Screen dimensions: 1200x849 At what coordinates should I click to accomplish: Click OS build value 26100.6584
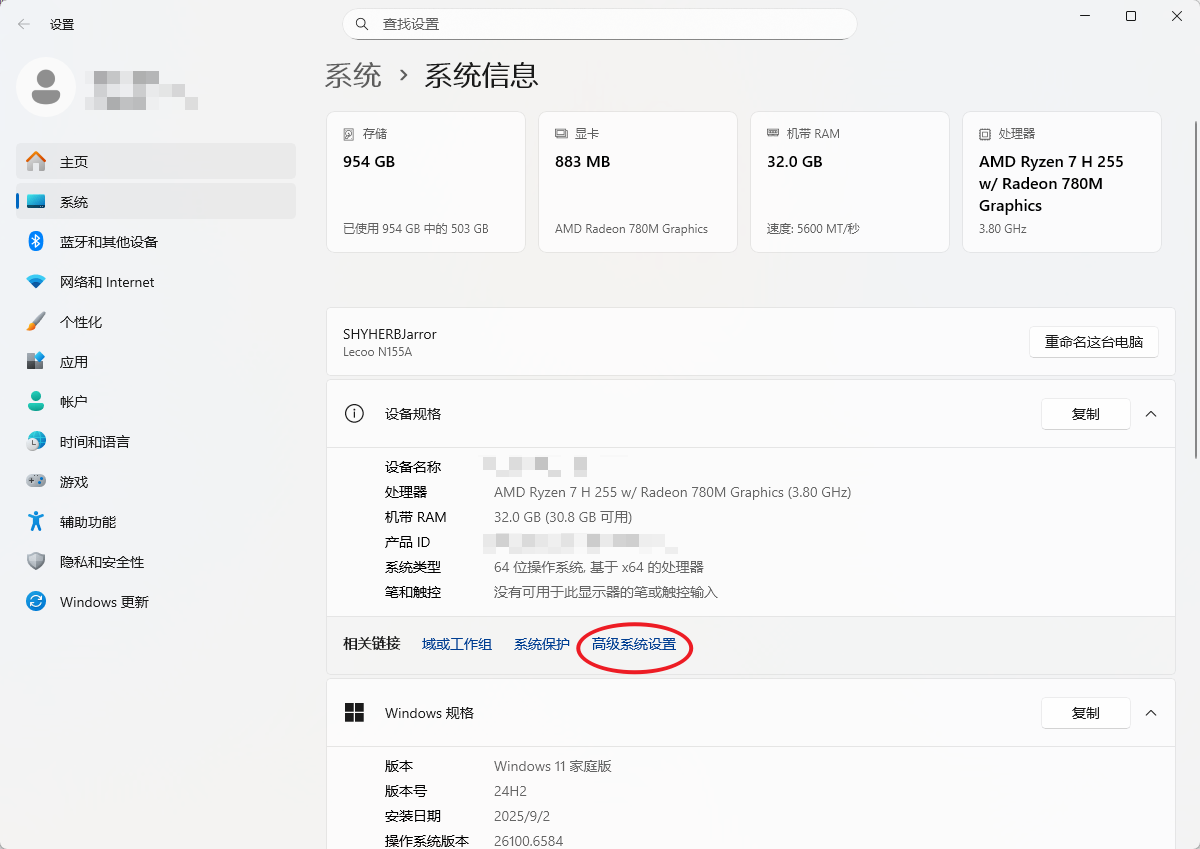tap(529, 841)
